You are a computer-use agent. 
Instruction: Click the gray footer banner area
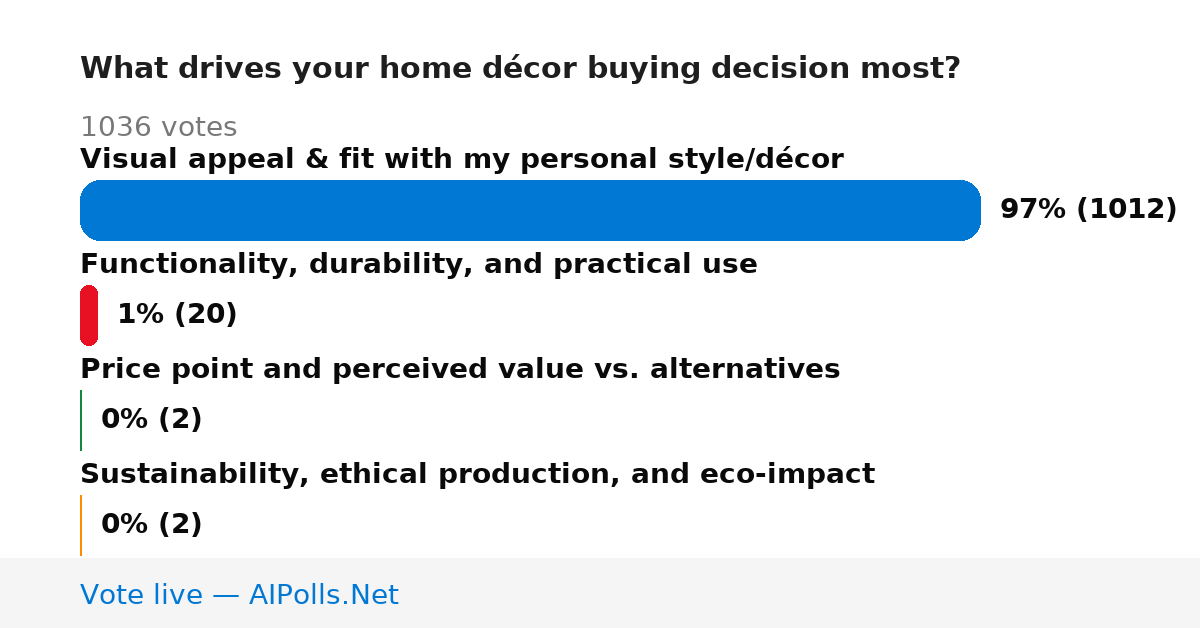pyautogui.click(x=600, y=593)
